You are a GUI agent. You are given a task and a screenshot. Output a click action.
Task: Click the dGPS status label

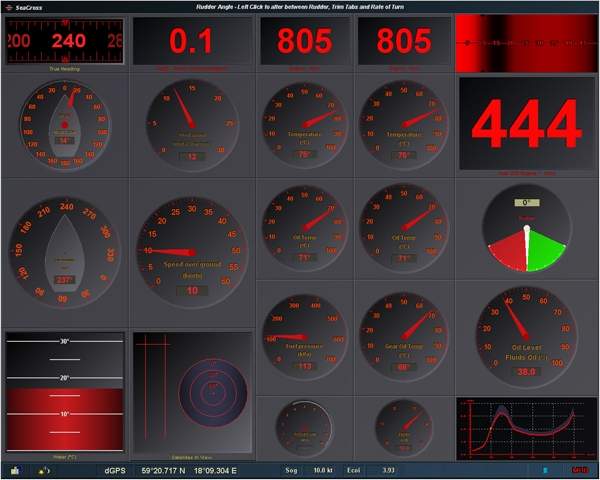click(116, 469)
